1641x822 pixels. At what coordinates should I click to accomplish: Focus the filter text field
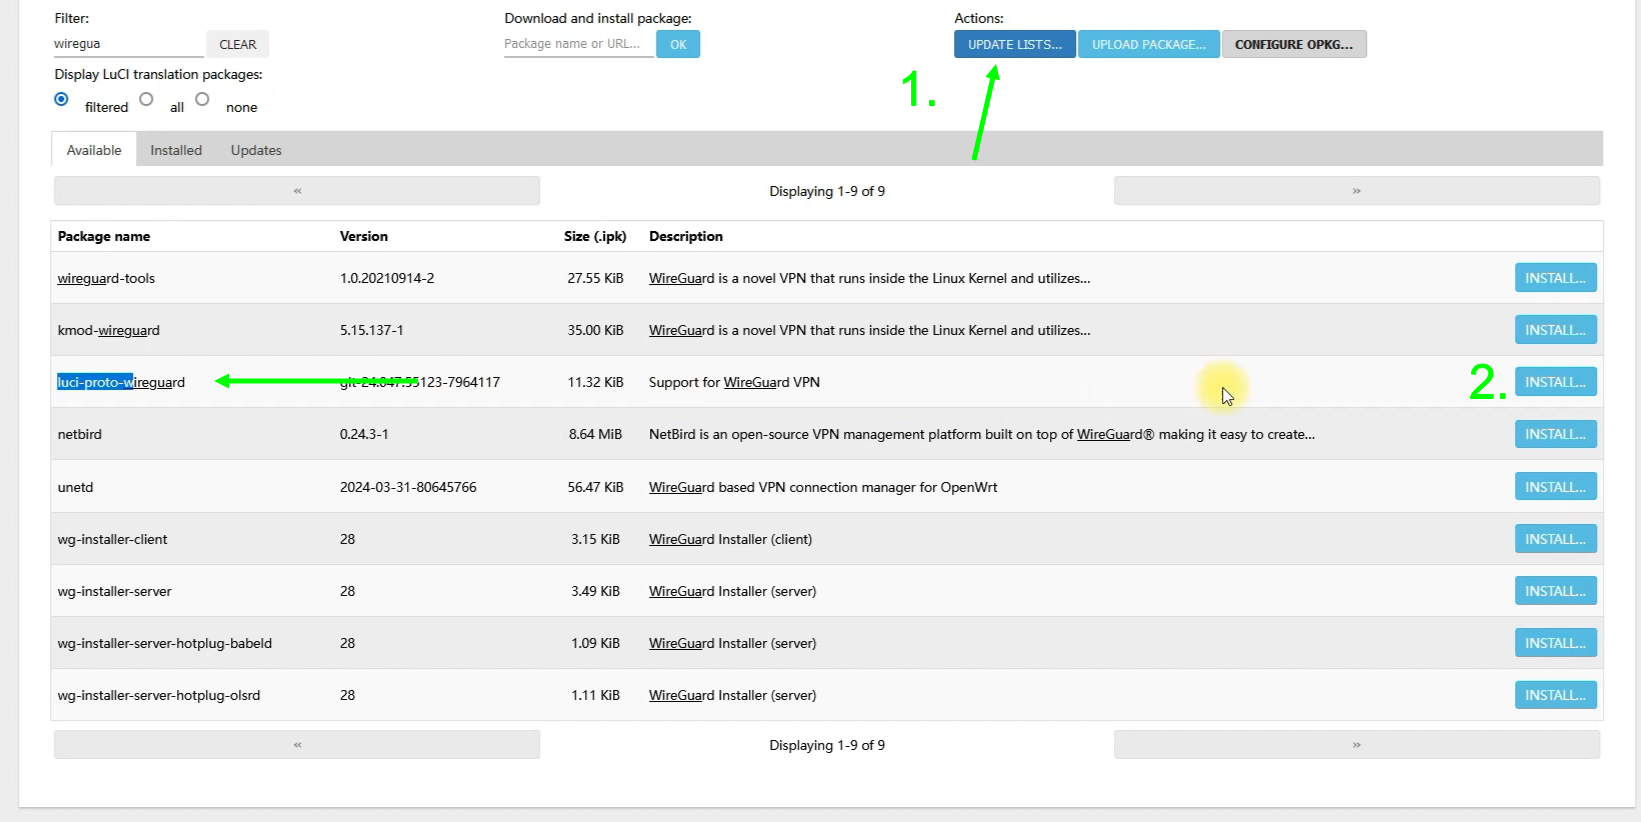pyautogui.click(x=128, y=44)
